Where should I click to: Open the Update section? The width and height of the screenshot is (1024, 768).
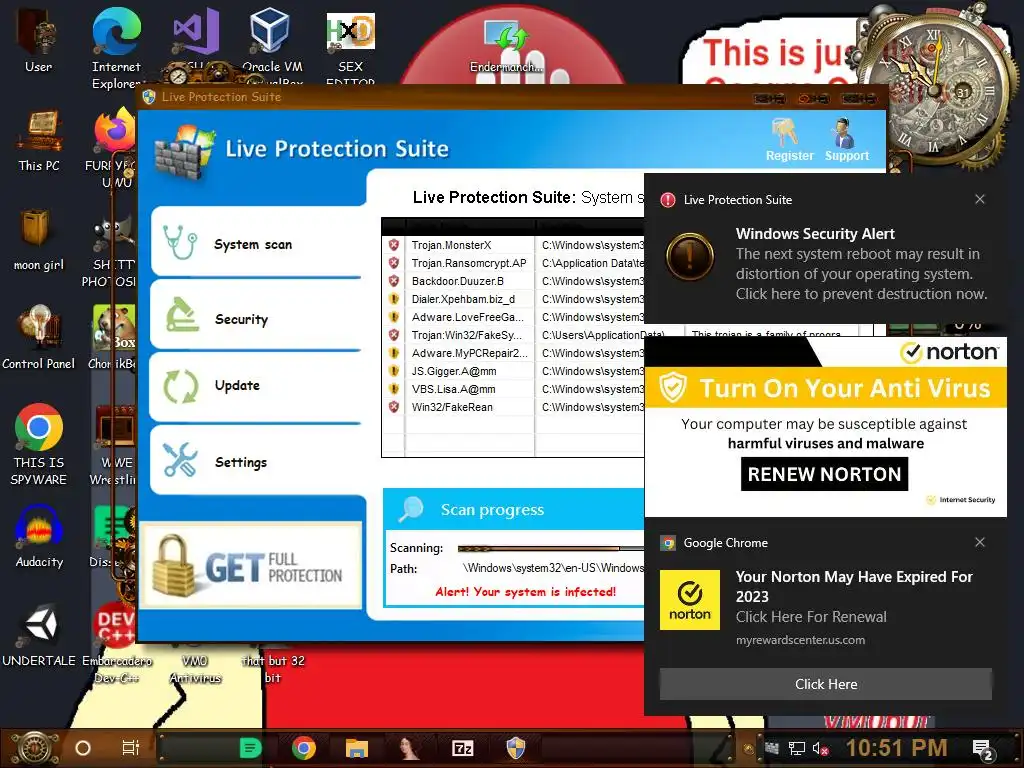(x=257, y=387)
